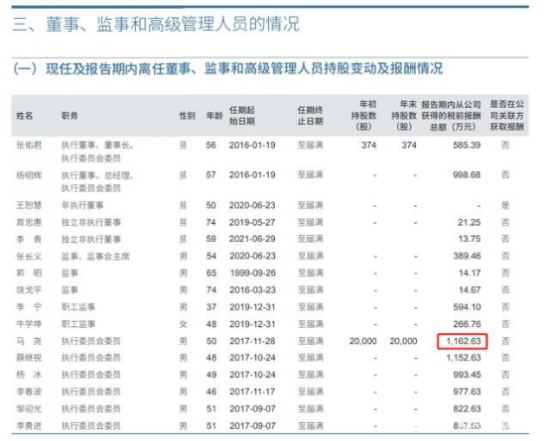Select the age 37 in 李宁's row
This screenshot has height=441, width=550.
[x=211, y=307]
